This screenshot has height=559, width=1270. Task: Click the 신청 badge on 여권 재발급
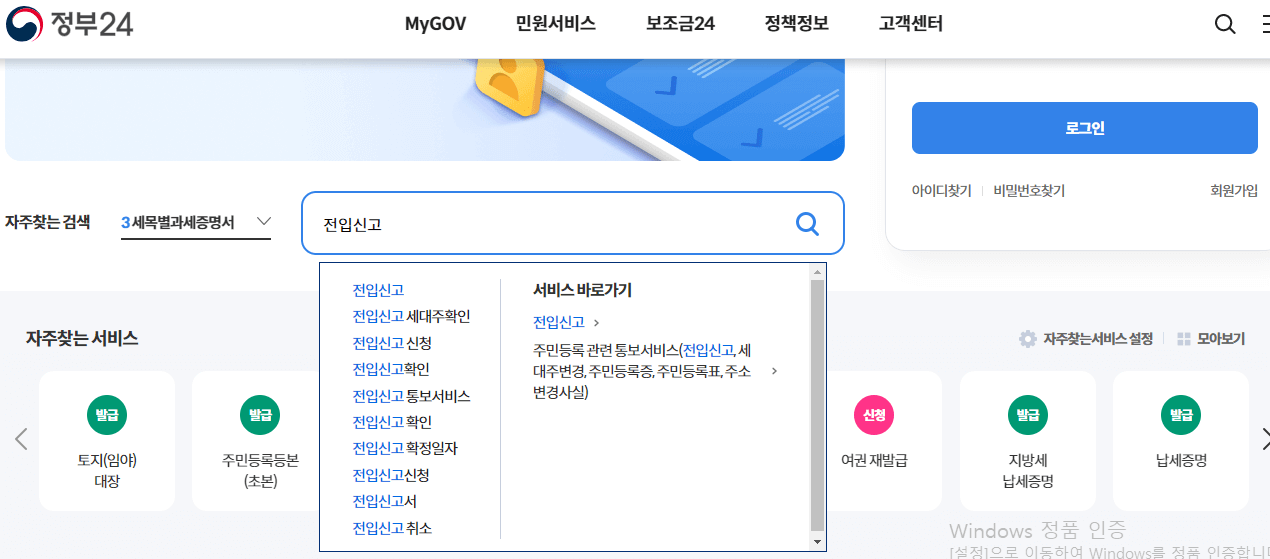click(x=874, y=414)
